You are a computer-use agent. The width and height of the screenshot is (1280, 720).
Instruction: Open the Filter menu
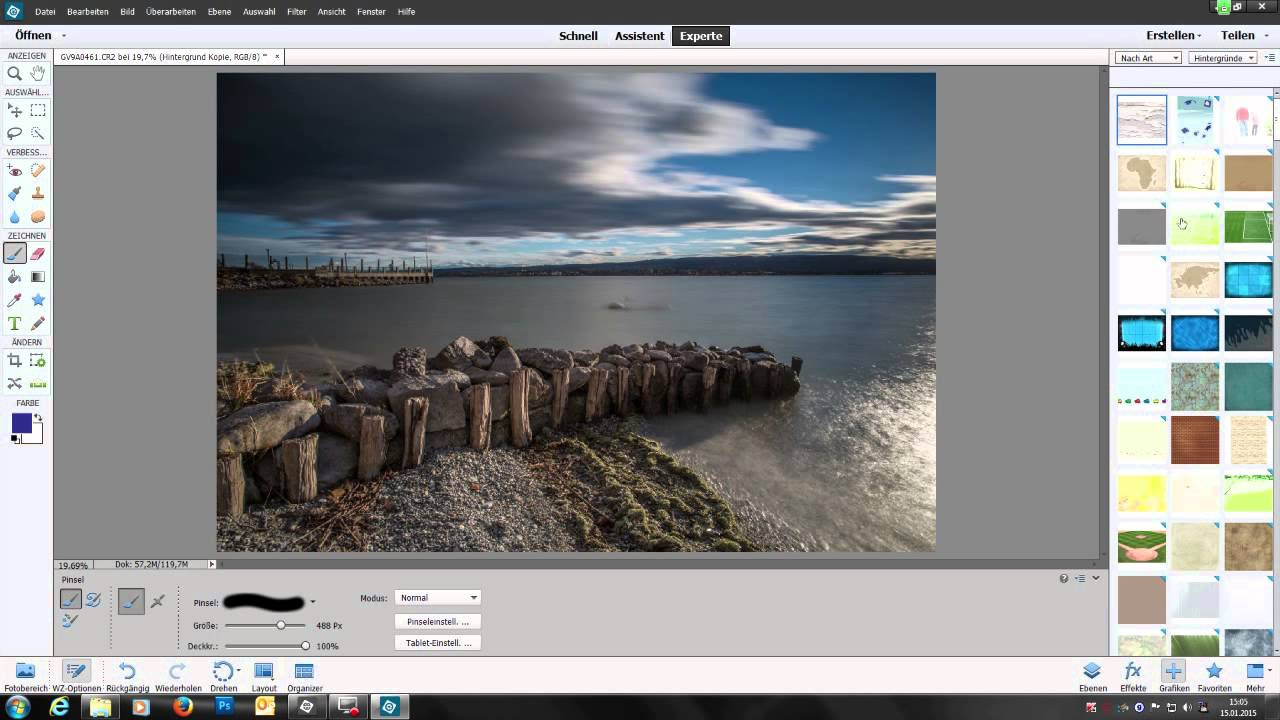click(x=296, y=12)
